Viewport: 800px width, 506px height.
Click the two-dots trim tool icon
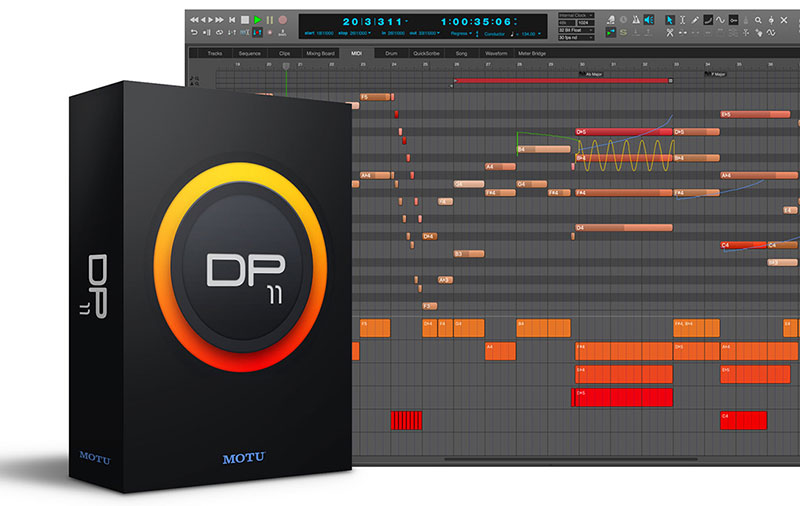[683, 33]
